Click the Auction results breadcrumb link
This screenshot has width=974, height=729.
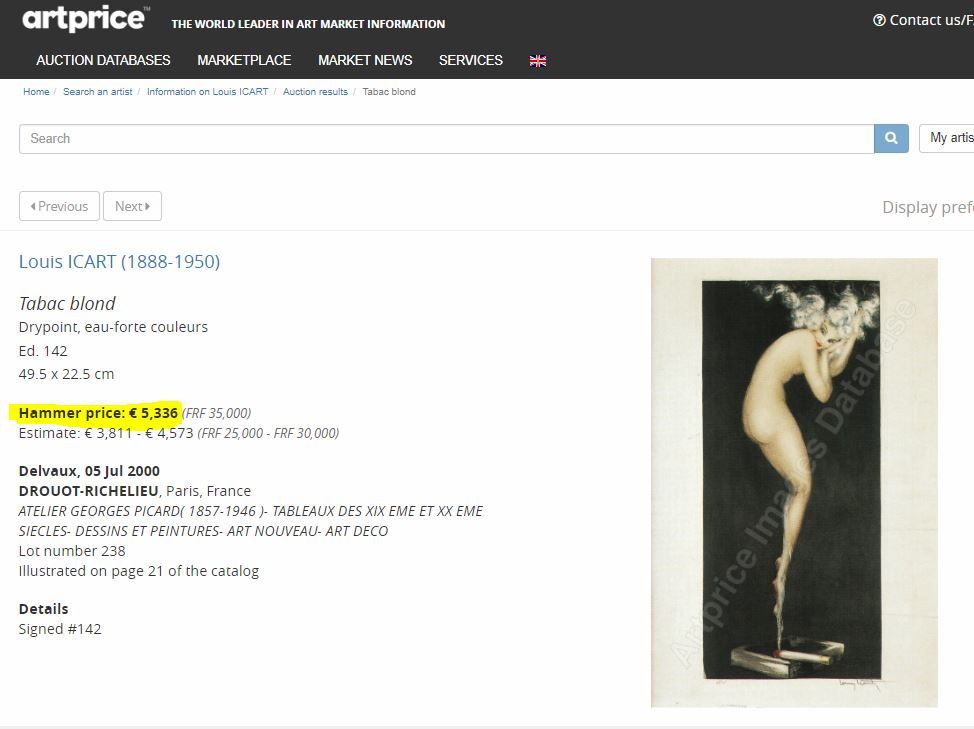click(316, 91)
